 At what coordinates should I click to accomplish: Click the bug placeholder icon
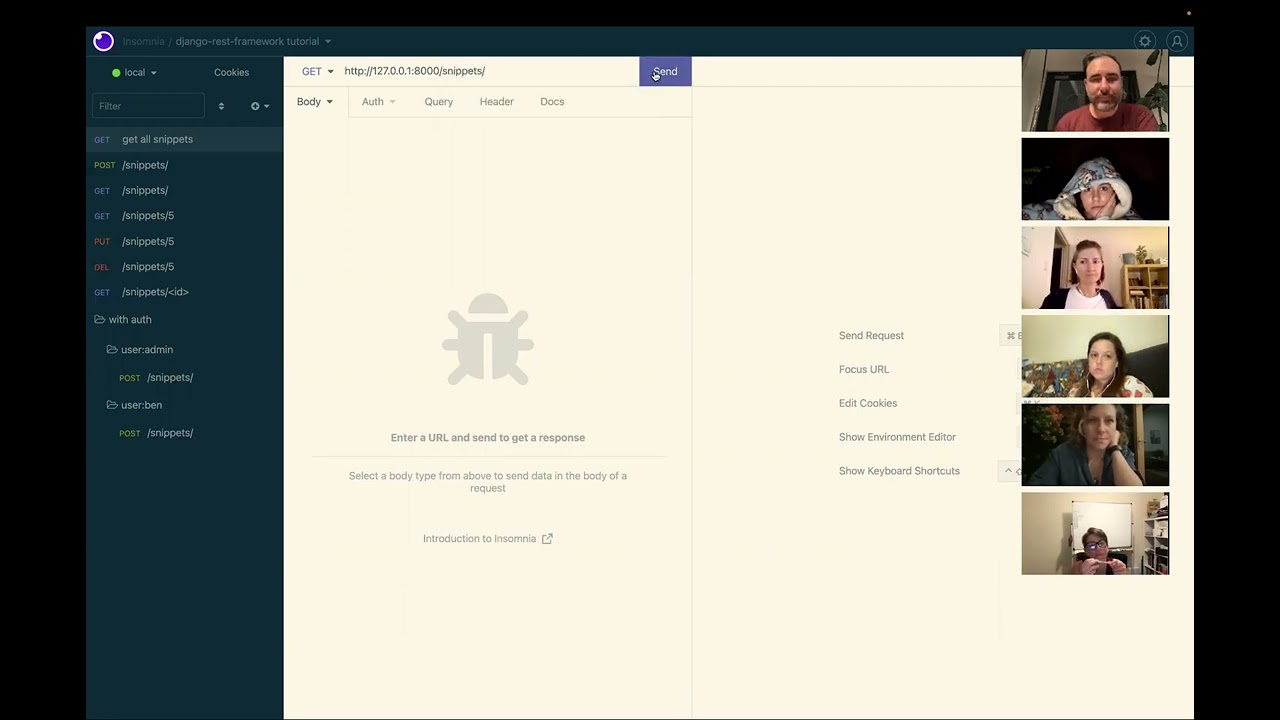click(488, 339)
